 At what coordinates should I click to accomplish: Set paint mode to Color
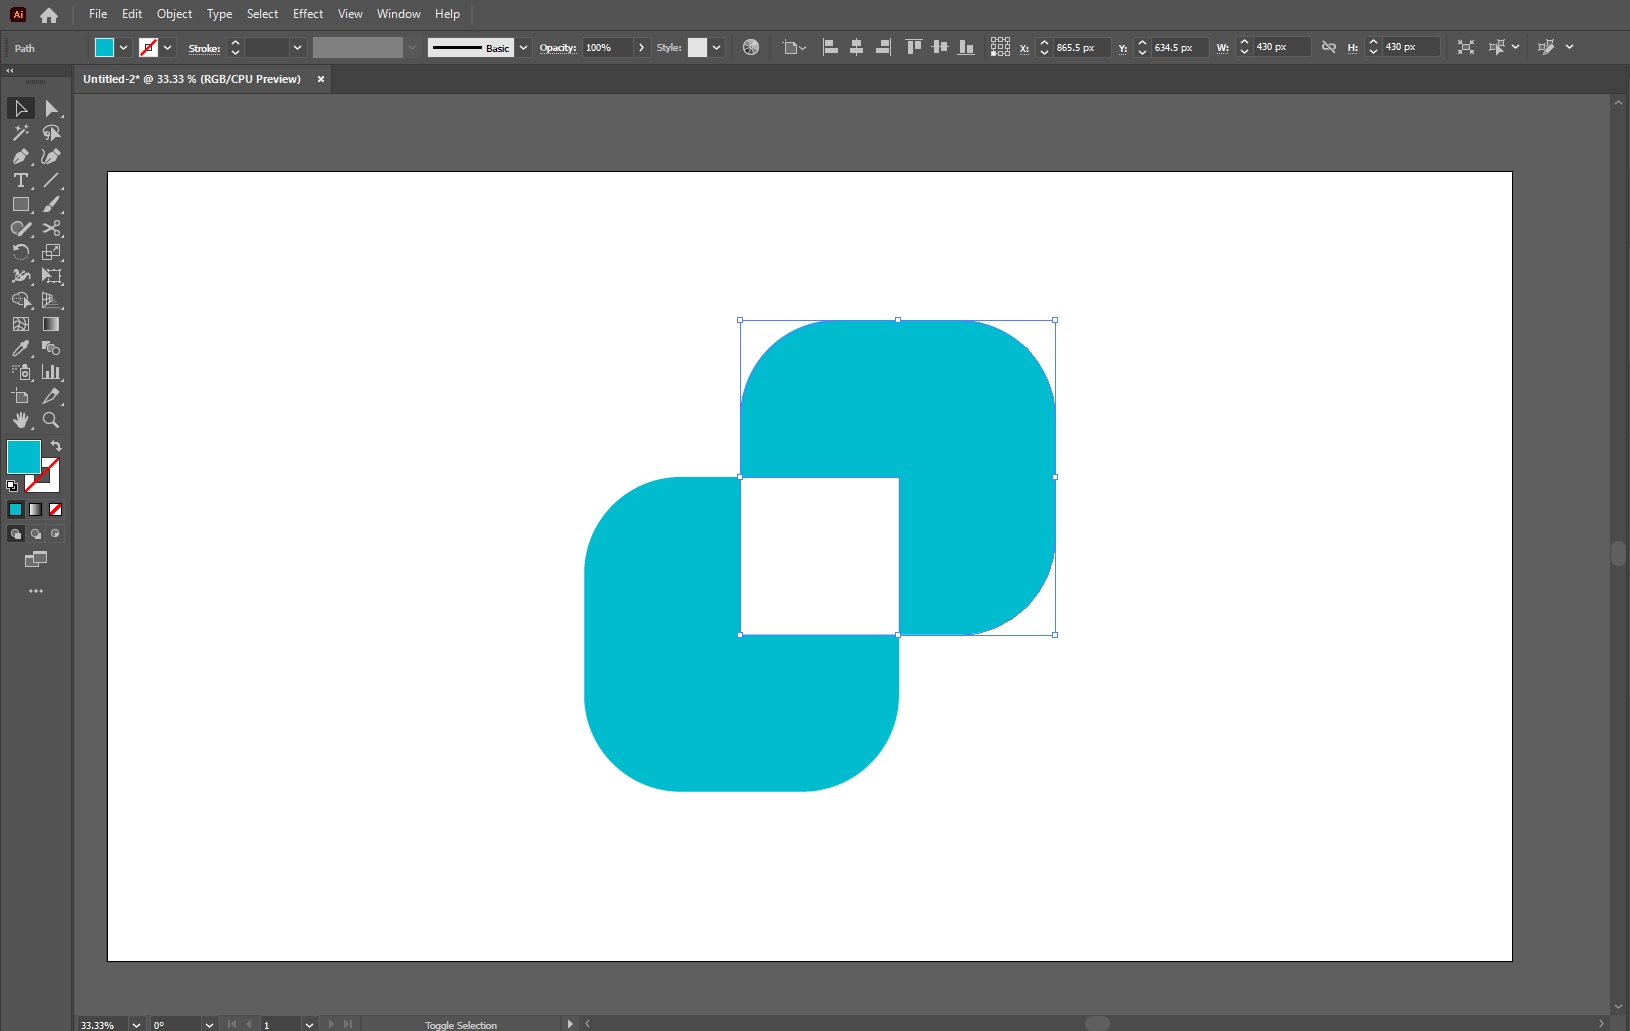pos(15,509)
